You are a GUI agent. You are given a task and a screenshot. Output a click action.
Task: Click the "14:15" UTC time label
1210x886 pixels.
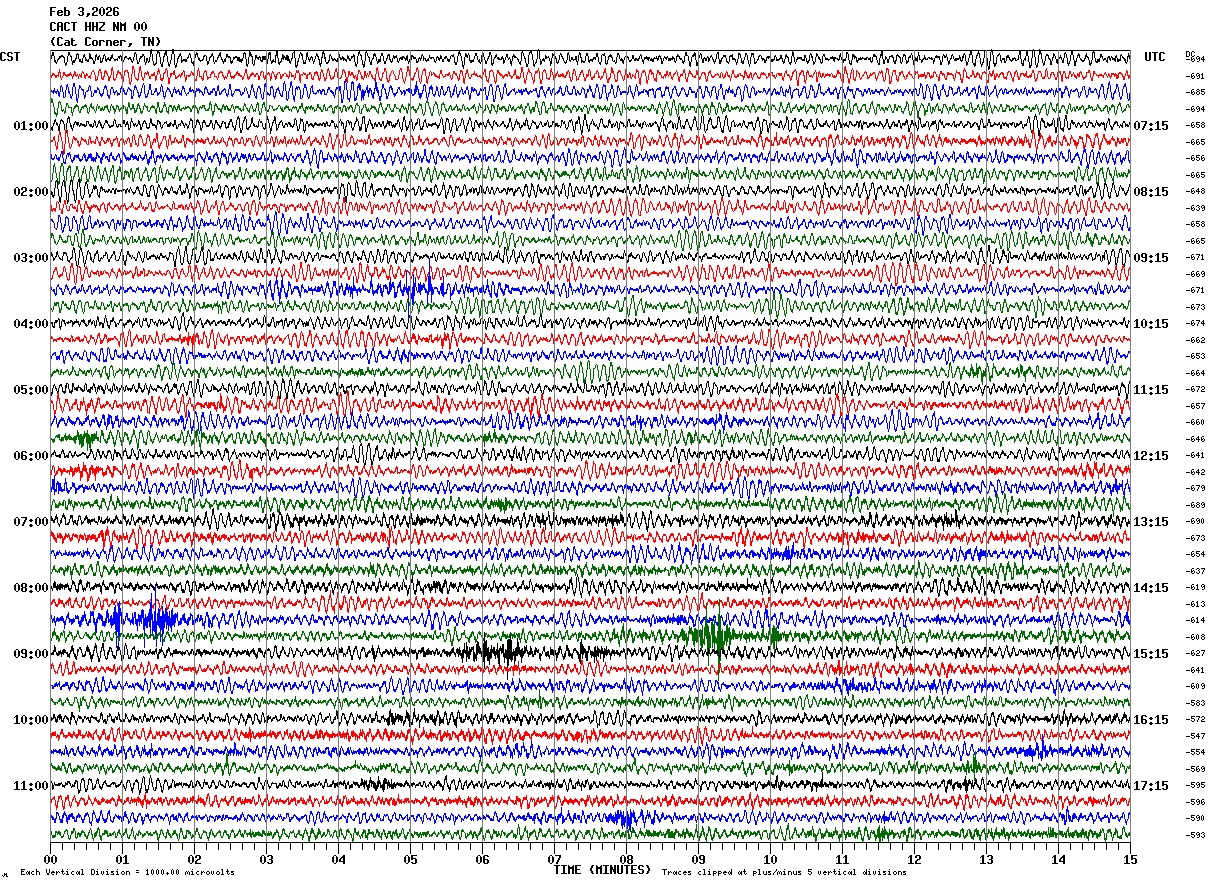[x=1150, y=588]
